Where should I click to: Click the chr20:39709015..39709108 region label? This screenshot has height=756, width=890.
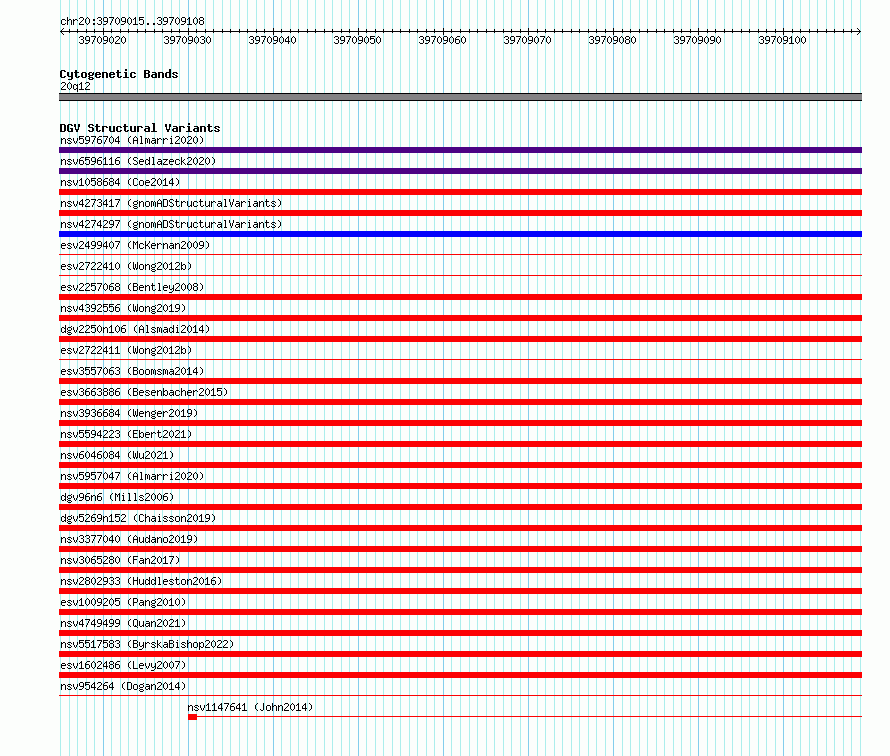click(132, 21)
